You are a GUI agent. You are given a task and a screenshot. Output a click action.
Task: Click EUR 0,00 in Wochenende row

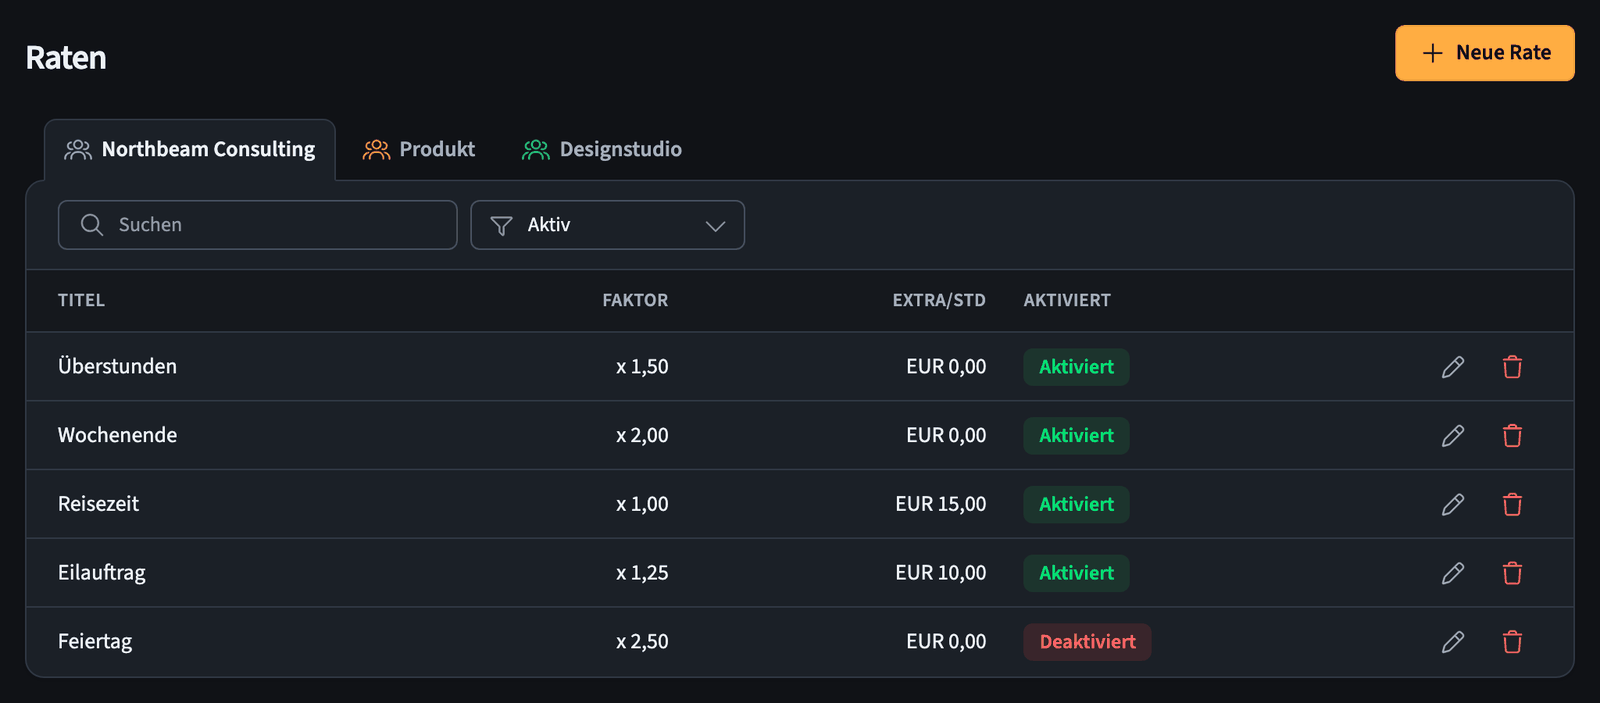946,436
